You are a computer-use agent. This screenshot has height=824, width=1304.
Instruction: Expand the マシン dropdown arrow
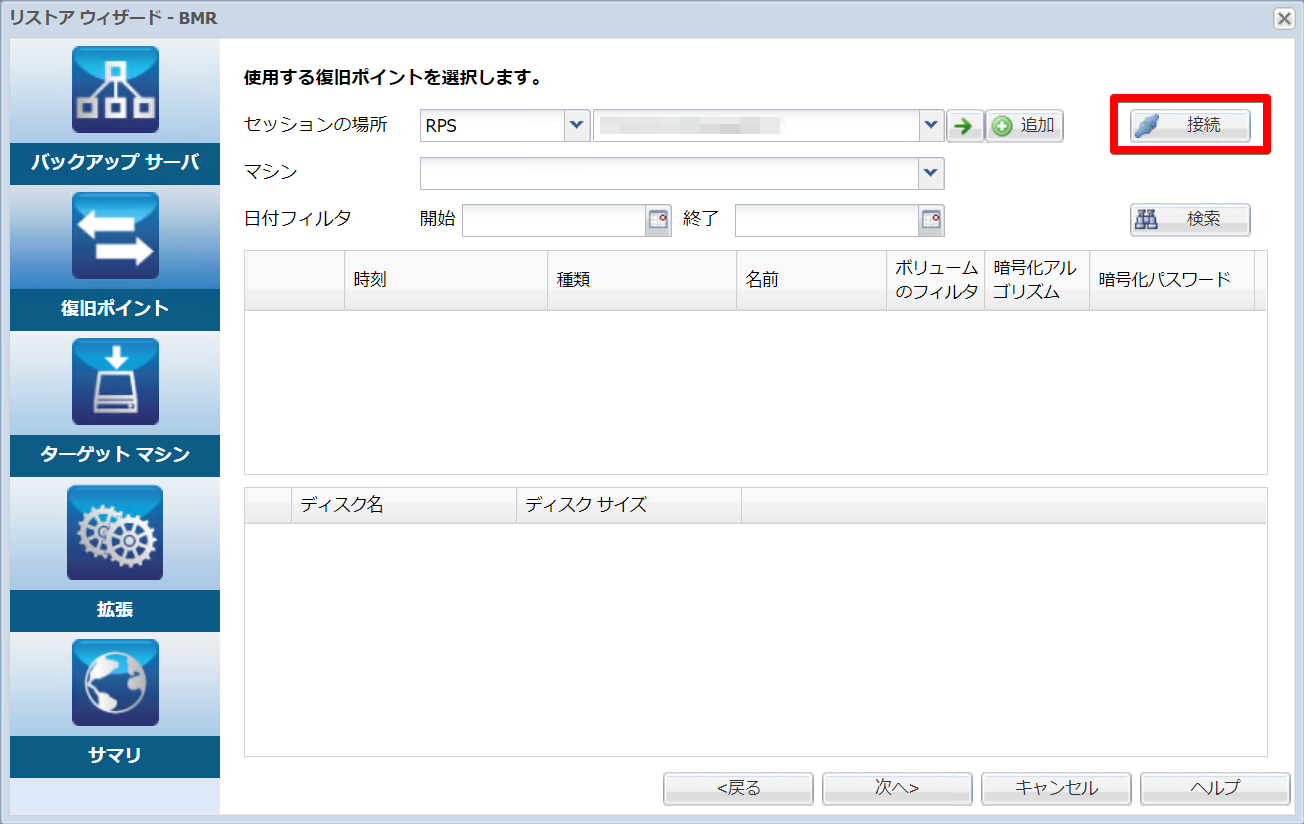click(x=932, y=173)
